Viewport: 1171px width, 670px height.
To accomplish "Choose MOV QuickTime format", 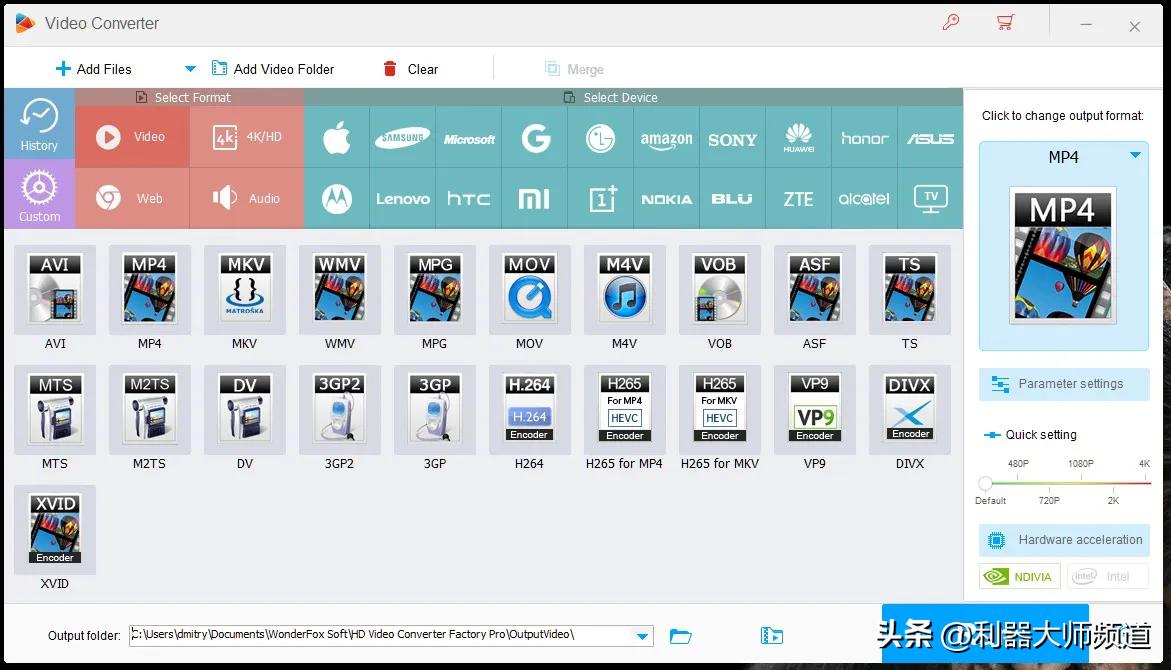I will pos(529,289).
